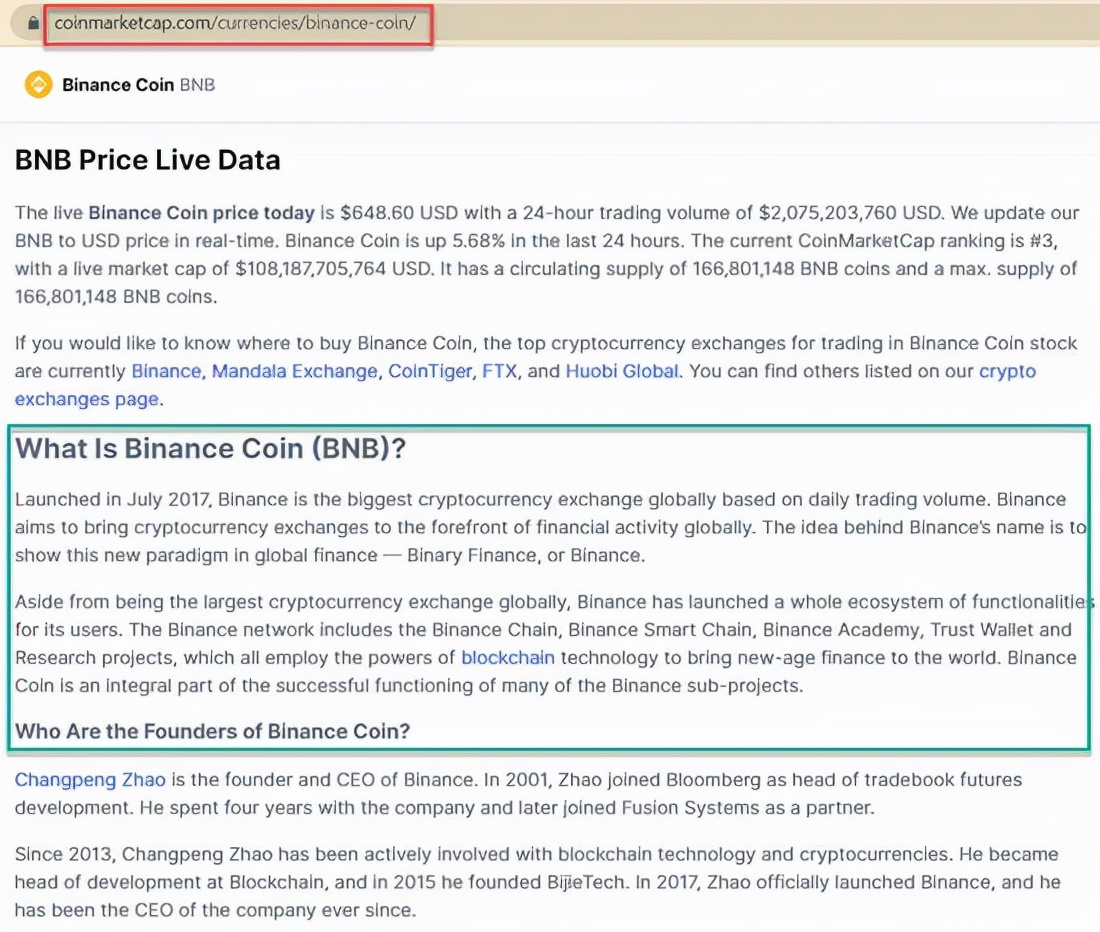Click the #3 CoinMarketCap ranking text
The width and height of the screenshot is (1100, 932).
pos(1041,241)
